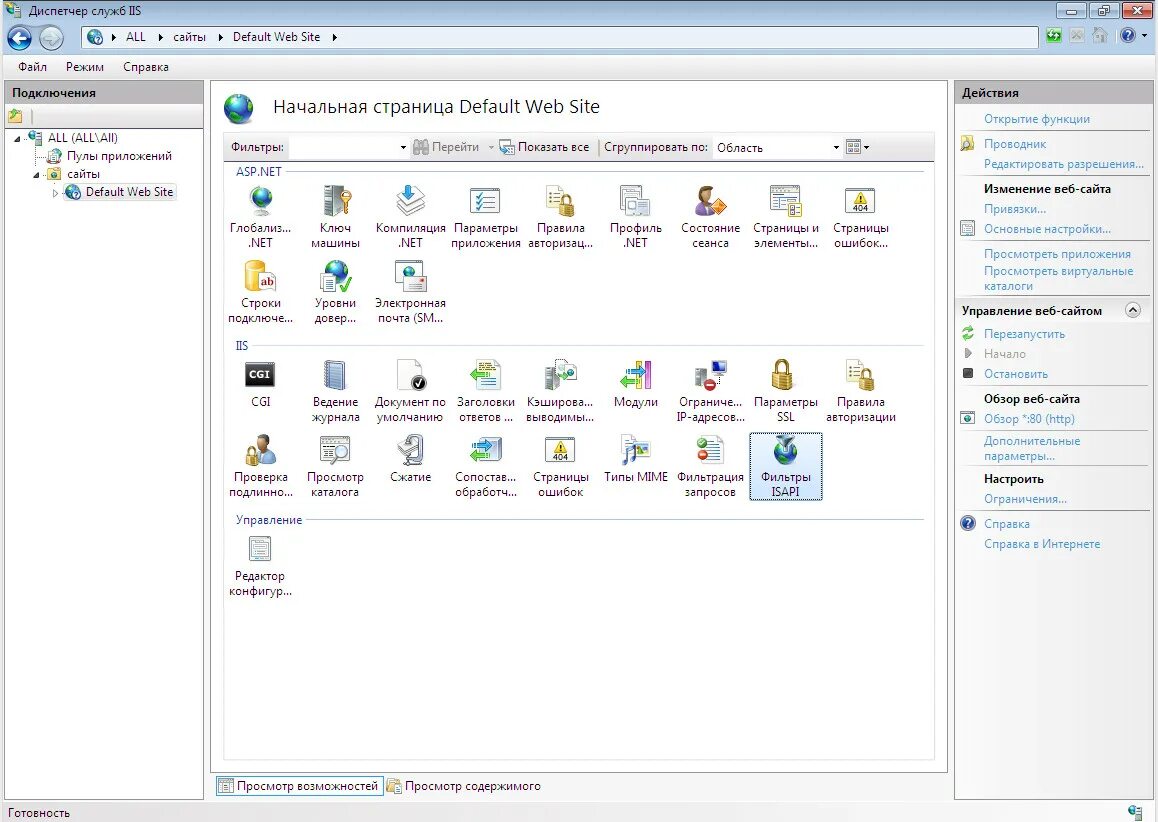
Task: Switch to Просмотр возможностей tab
Action: 300,786
